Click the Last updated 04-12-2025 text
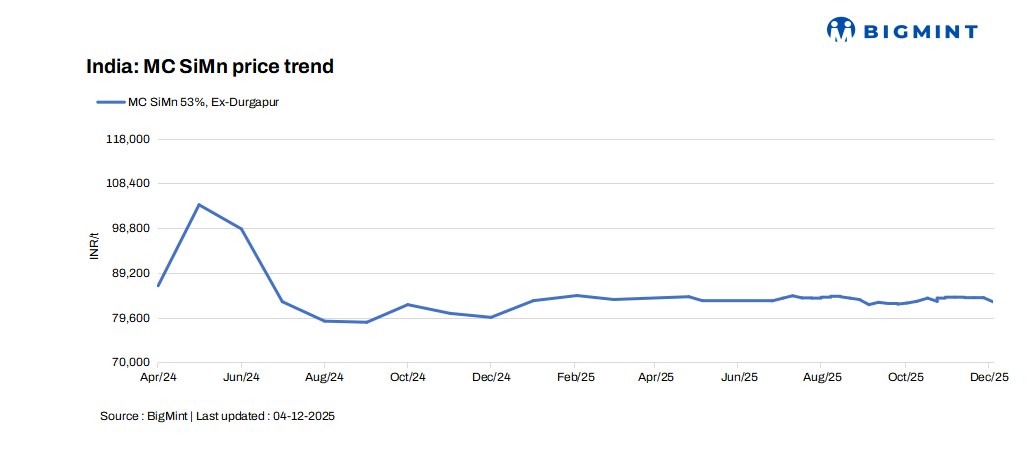 [265, 415]
